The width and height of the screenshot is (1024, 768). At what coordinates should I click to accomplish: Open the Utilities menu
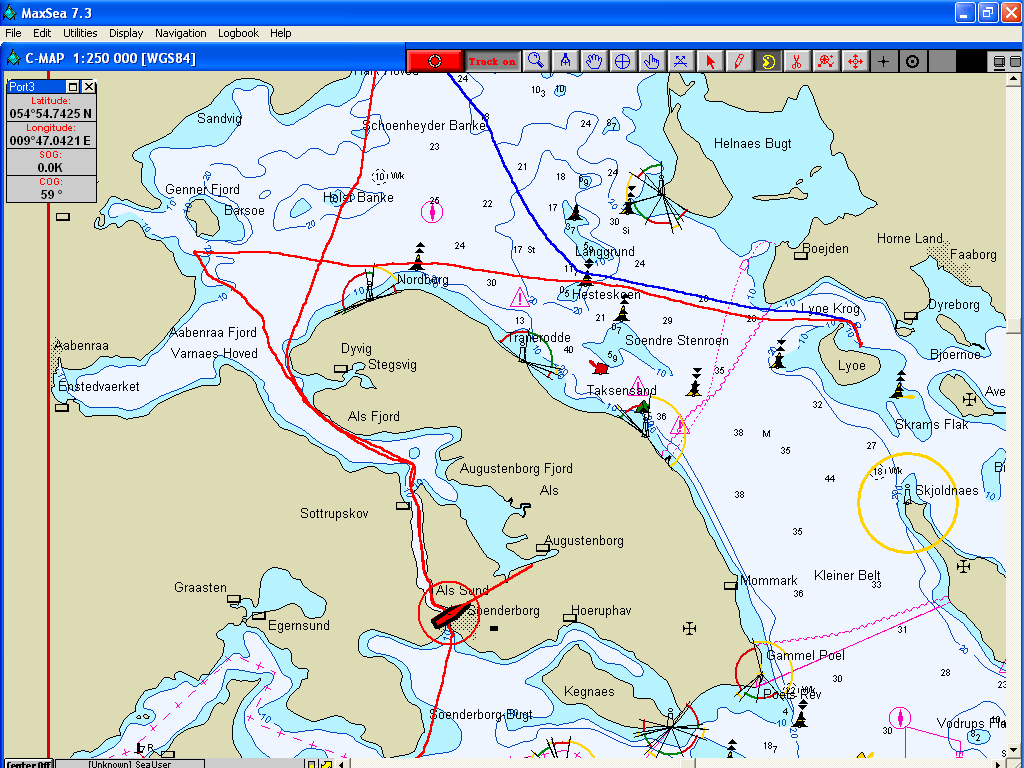click(x=80, y=33)
